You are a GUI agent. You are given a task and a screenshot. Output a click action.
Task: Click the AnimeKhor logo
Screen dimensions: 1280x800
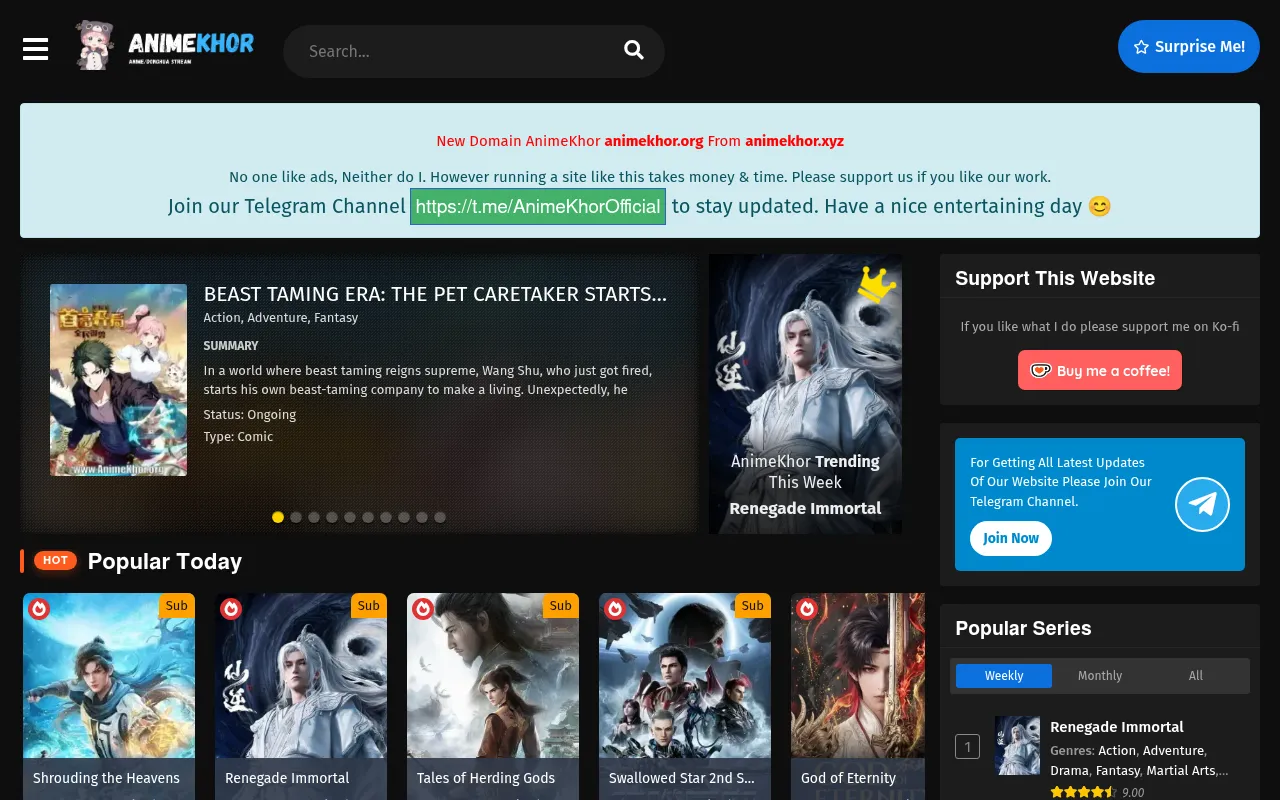165,46
